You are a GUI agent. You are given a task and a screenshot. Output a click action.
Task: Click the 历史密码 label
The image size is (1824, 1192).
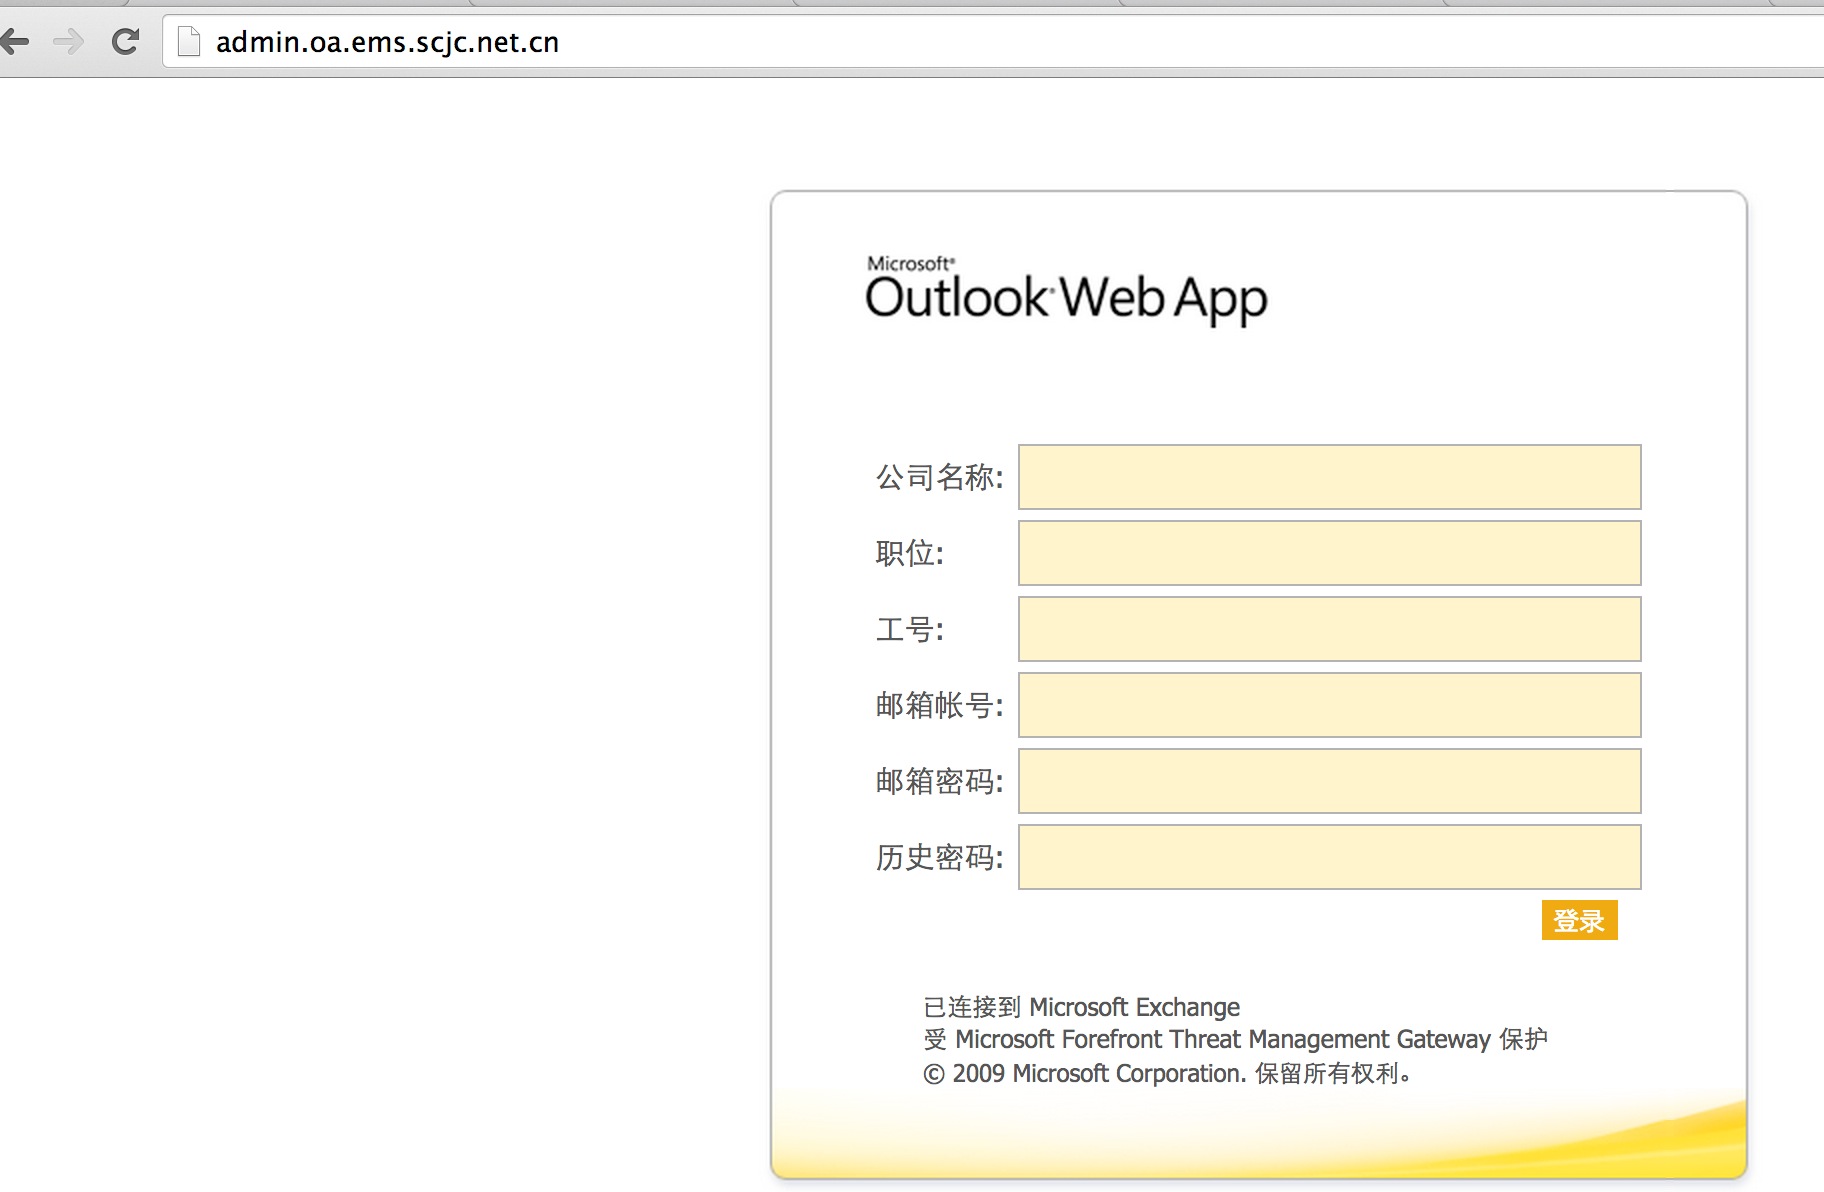click(939, 857)
